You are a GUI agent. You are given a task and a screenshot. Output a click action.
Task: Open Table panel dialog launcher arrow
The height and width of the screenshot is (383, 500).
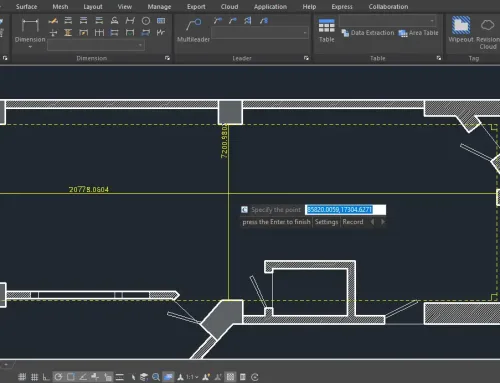439,58
